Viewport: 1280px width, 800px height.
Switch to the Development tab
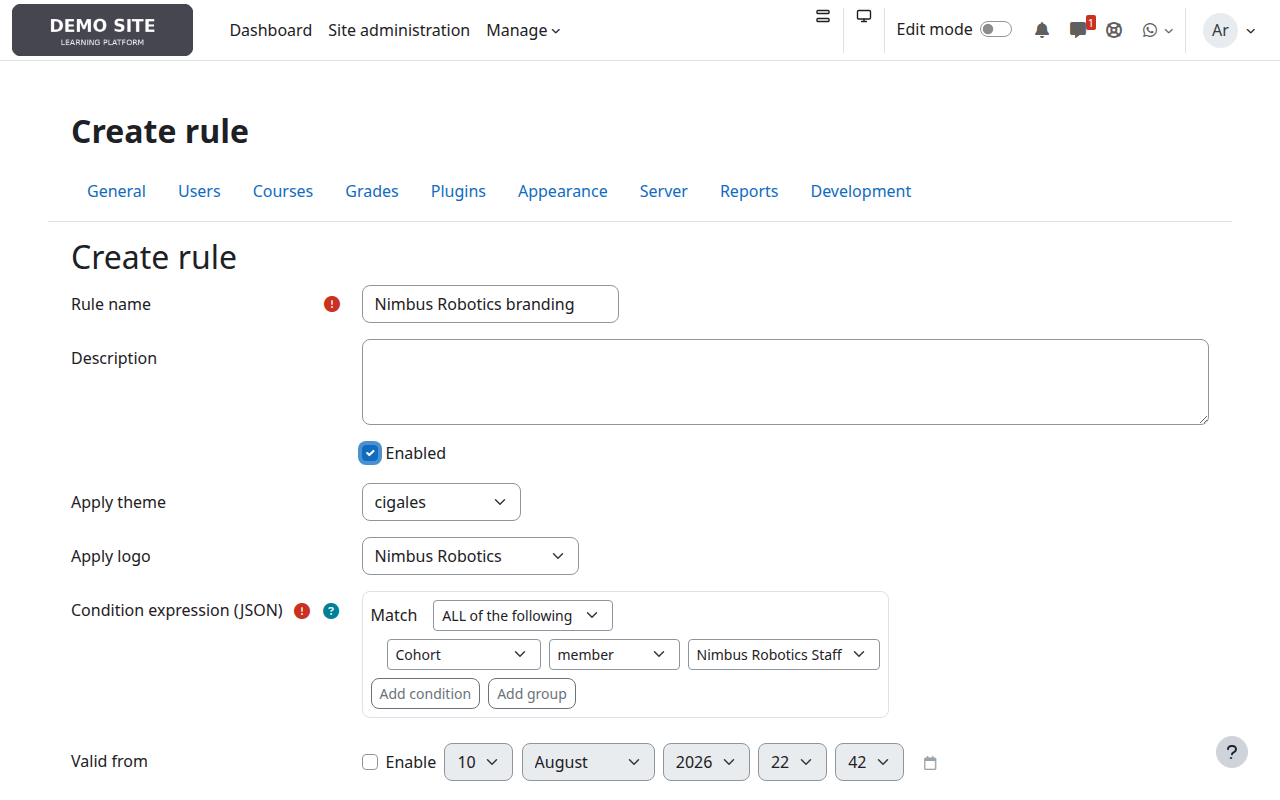[861, 191]
